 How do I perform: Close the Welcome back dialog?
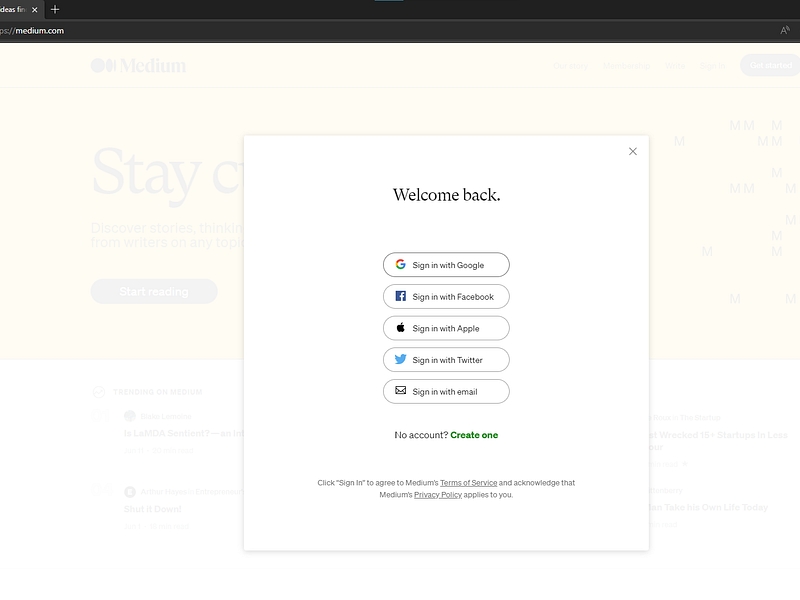click(632, 152)
